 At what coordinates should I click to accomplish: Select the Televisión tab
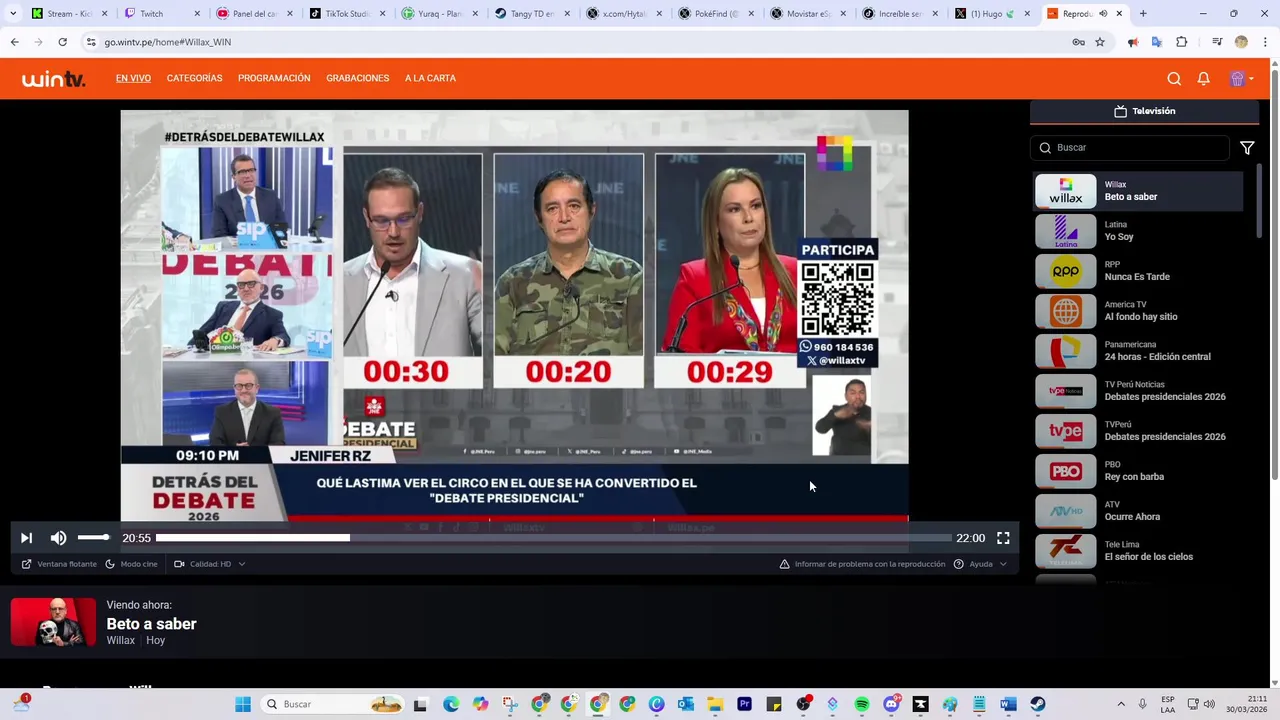[1144, 111]
